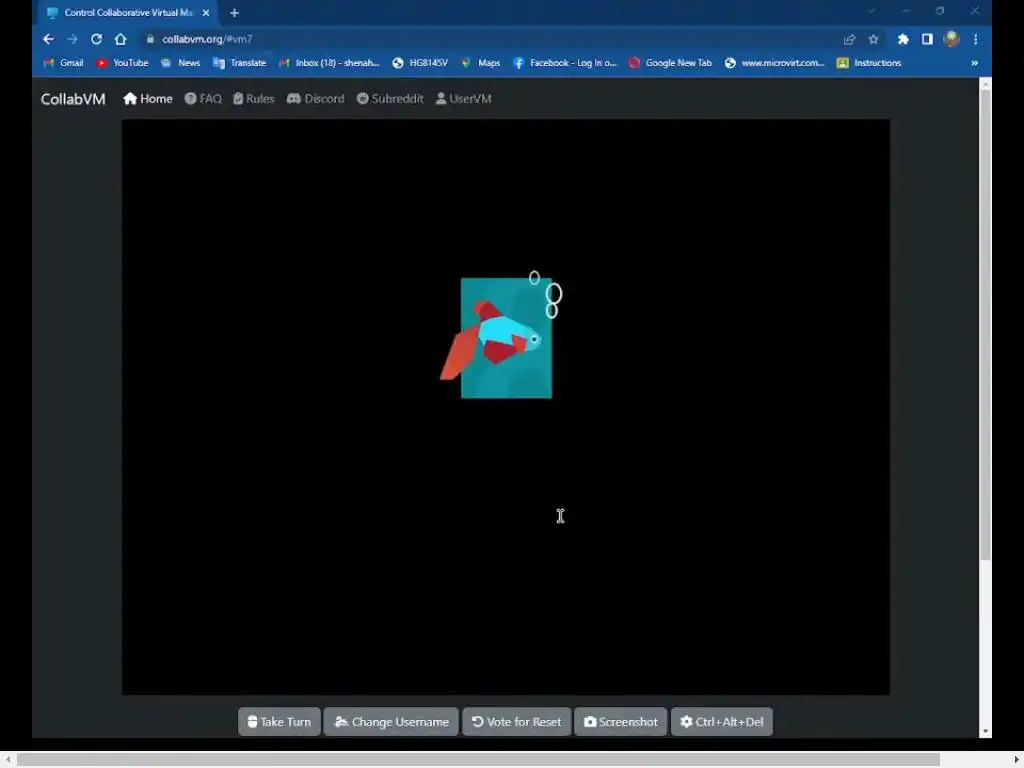Reload the CollabVM page
The image size is (1024, 768).
pos(96,39)
